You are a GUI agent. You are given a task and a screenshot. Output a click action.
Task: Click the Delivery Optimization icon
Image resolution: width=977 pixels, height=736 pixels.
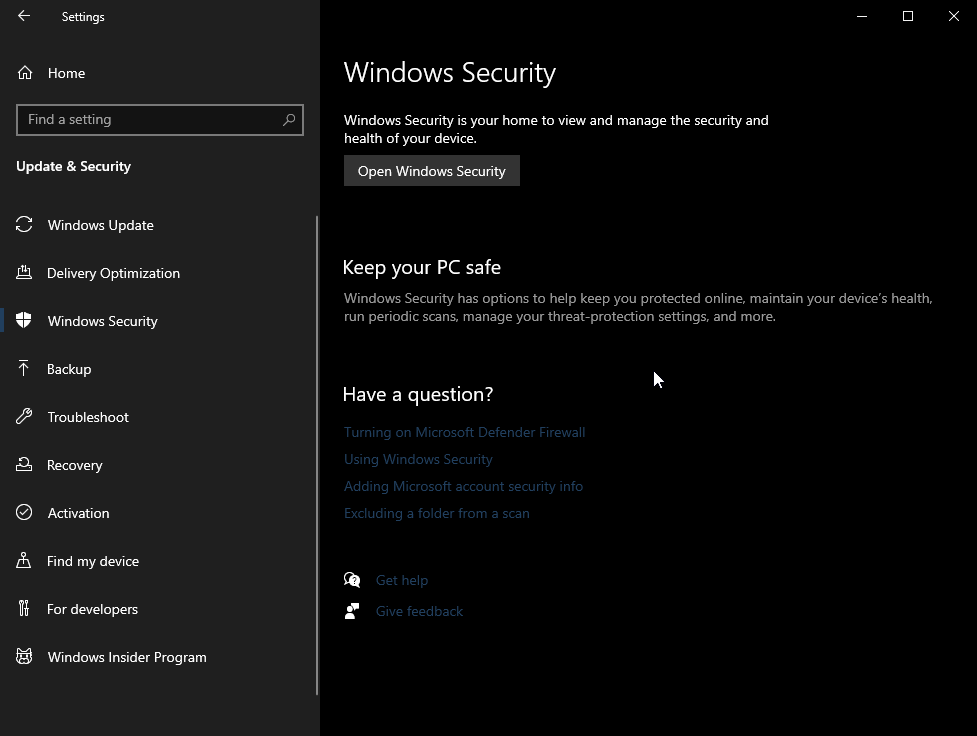24,273
